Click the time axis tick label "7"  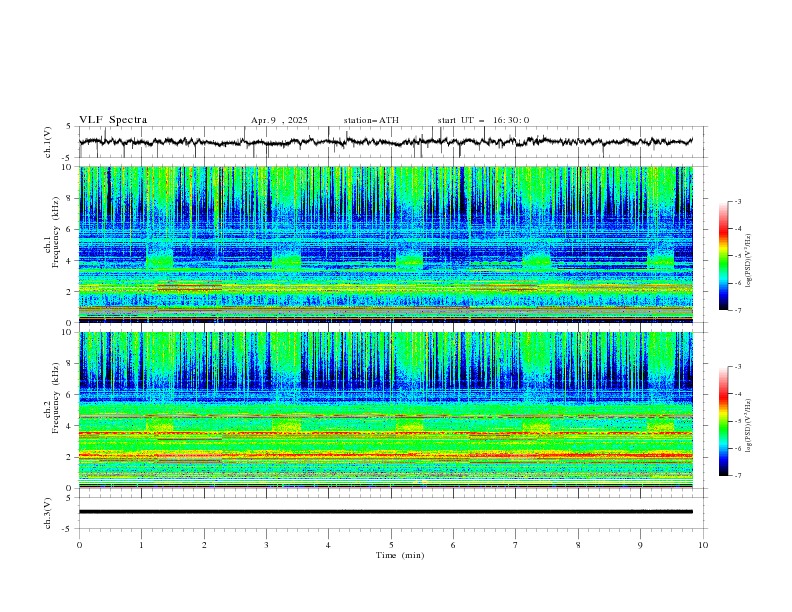[x=516, y=545]
